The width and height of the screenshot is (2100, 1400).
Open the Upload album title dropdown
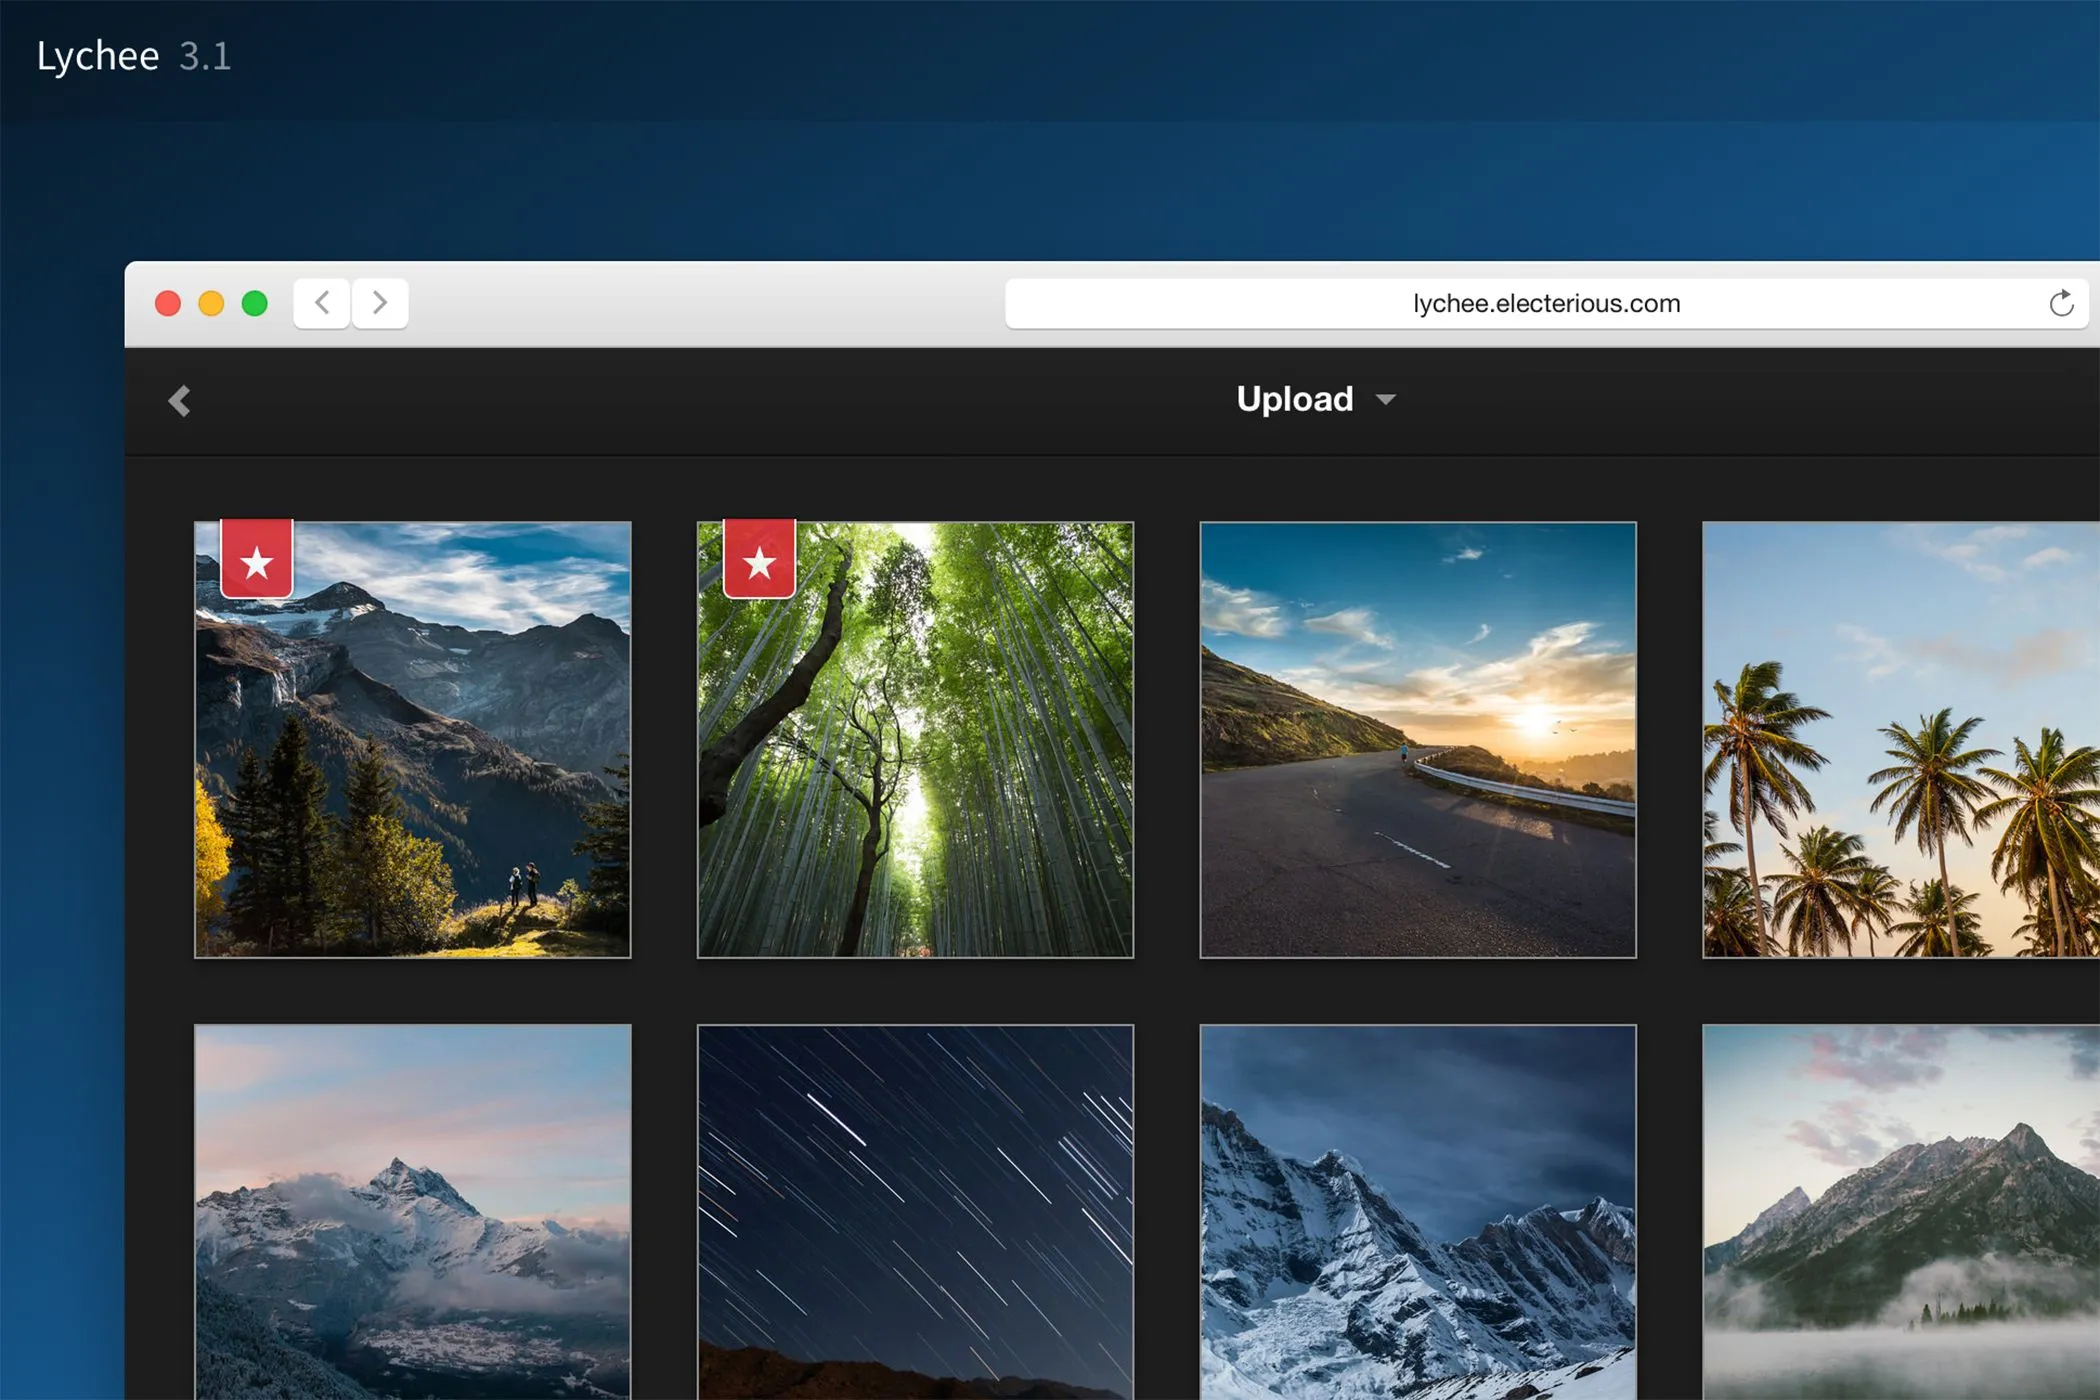1316,399
